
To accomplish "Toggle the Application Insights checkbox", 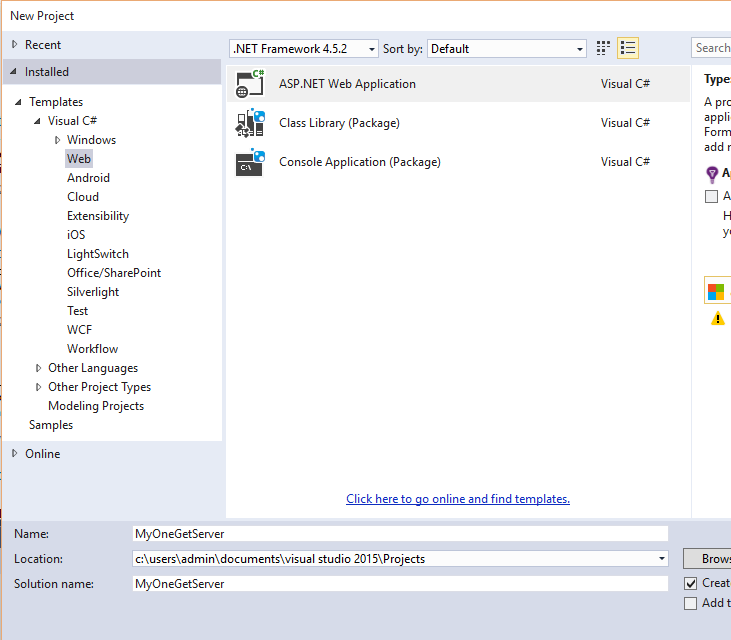I will 711,196.
